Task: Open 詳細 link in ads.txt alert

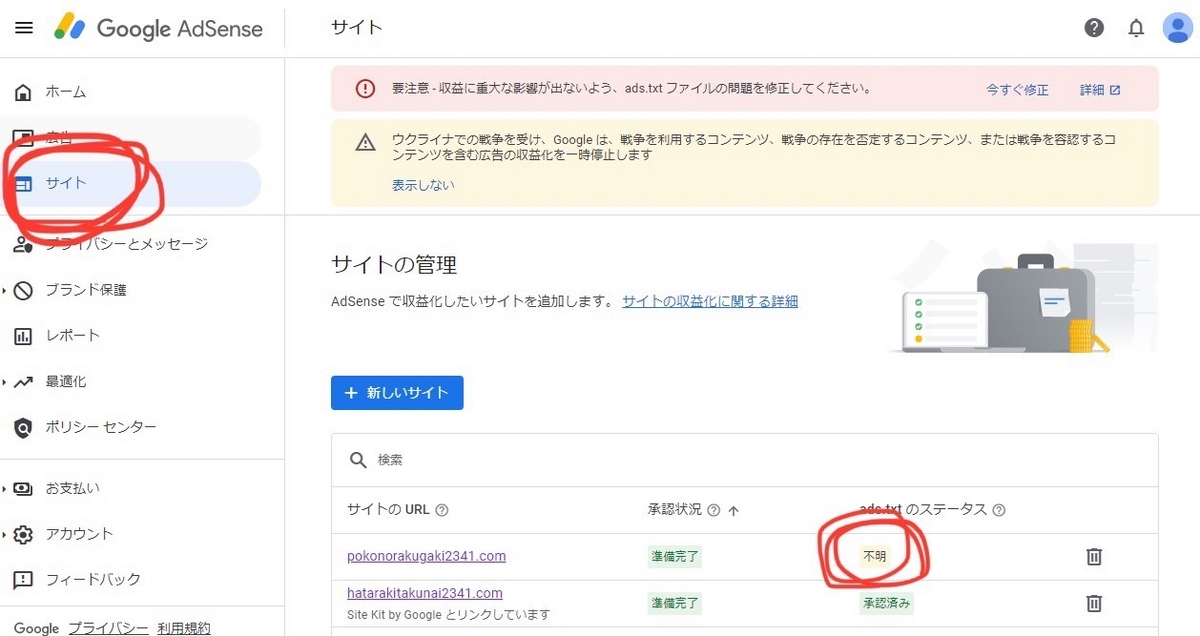Action: (1100, 90)
